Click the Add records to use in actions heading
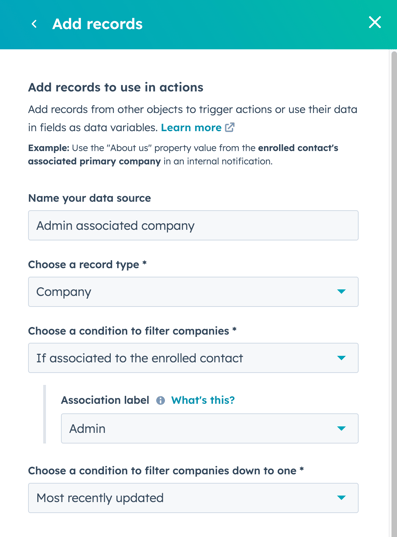The height and width of the screenshot is (537, 397). (x=115, y=87)
